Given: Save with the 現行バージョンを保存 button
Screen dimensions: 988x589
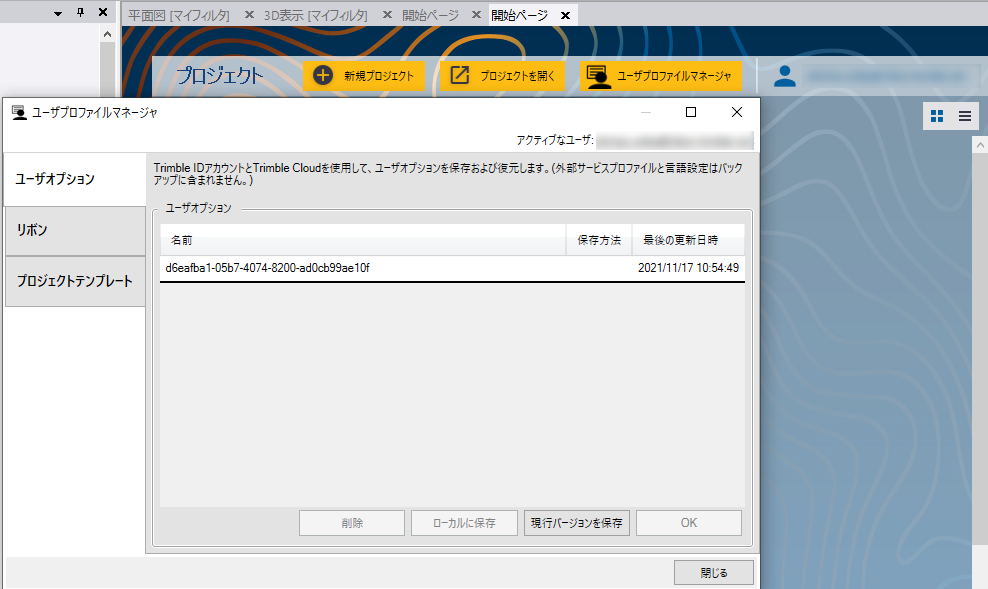Looking at the screenshot, I should 577,522.
